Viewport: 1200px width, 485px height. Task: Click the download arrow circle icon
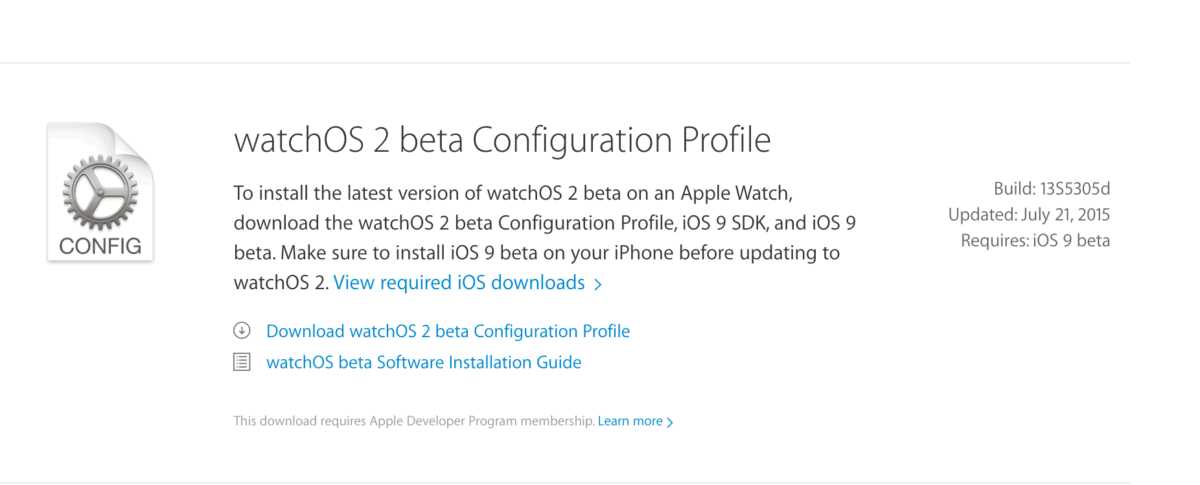[241, 331]
